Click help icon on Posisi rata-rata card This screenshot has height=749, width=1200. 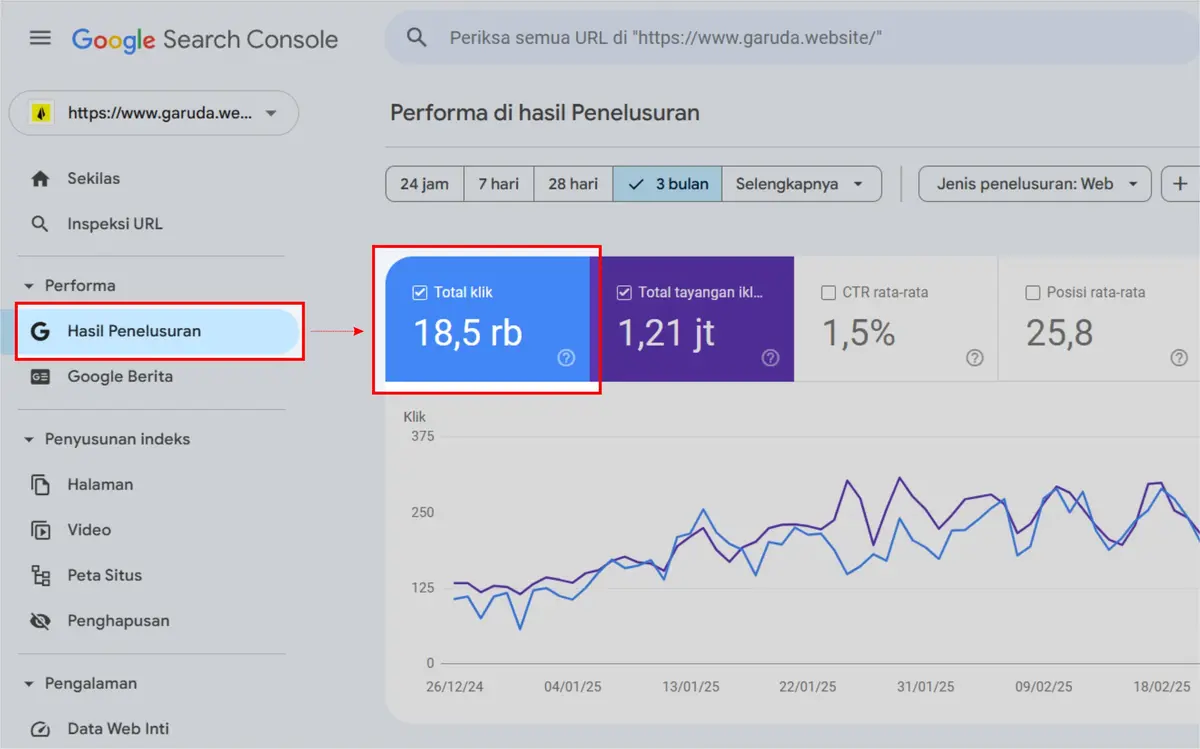click(x=1179, y=358)
